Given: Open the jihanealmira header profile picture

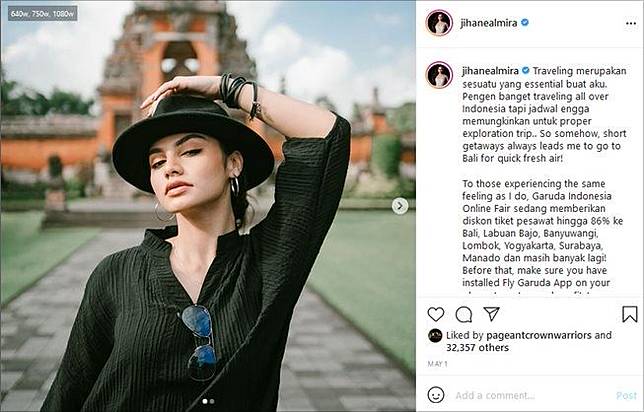Looking at the screenshot, I should pos(439,23).
